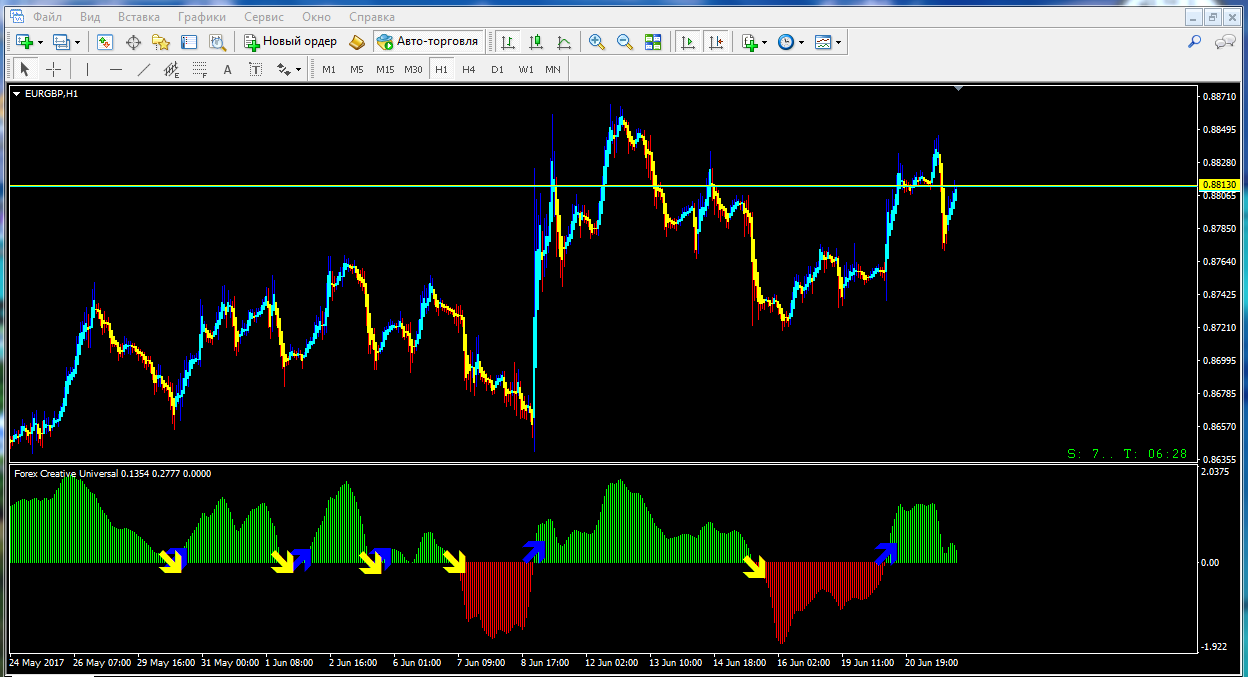Open the search magnifier icon
The image size is (1248, 677).
(x=1194, y=42)
